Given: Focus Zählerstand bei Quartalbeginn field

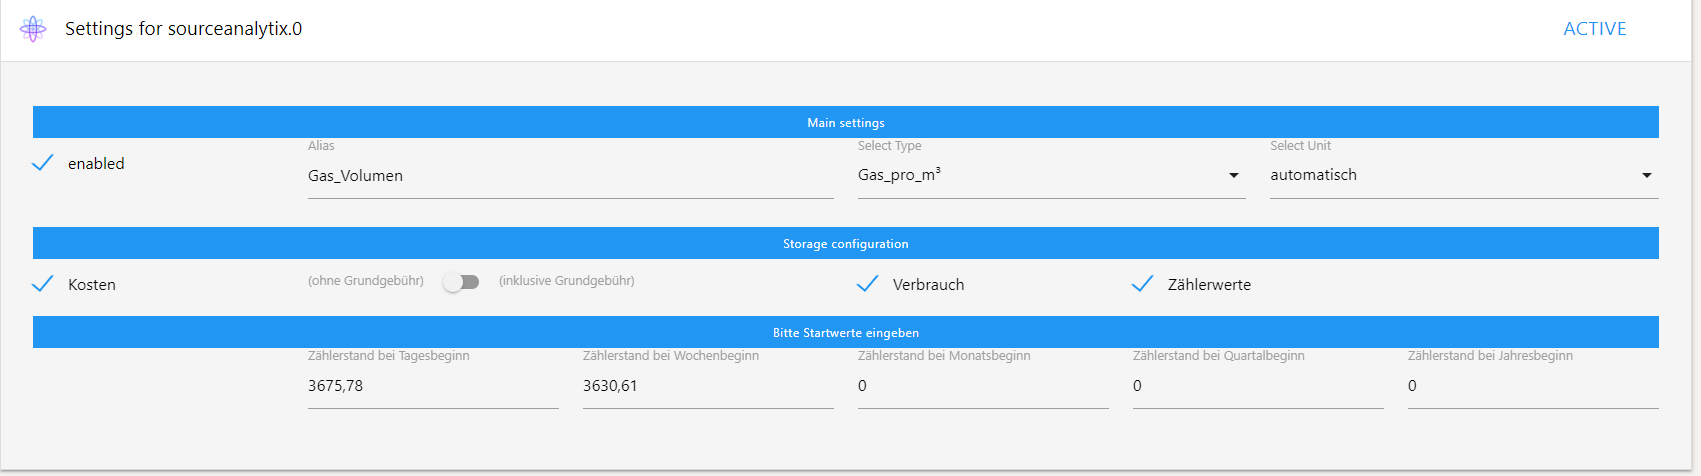Looking at the screenshot, I should coord(1257,386).
